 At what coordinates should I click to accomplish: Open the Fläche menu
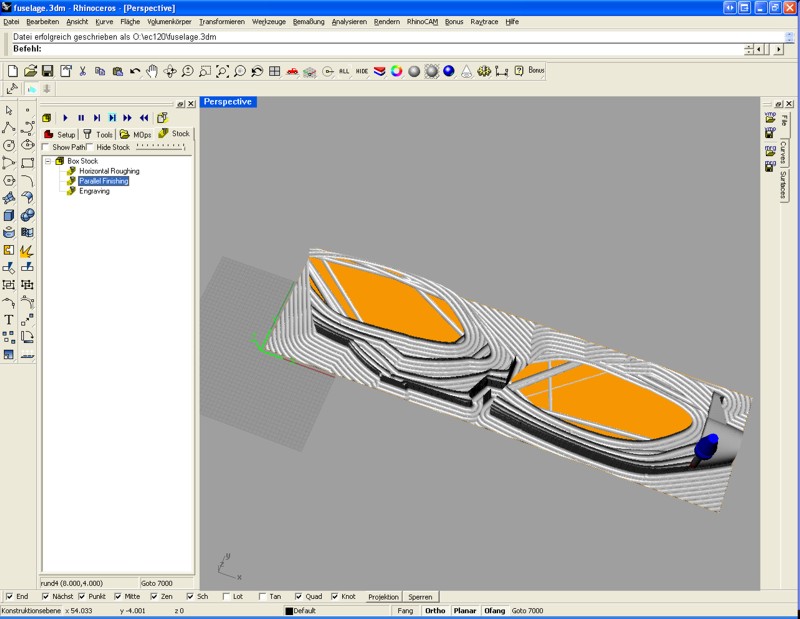click(130, 21)
